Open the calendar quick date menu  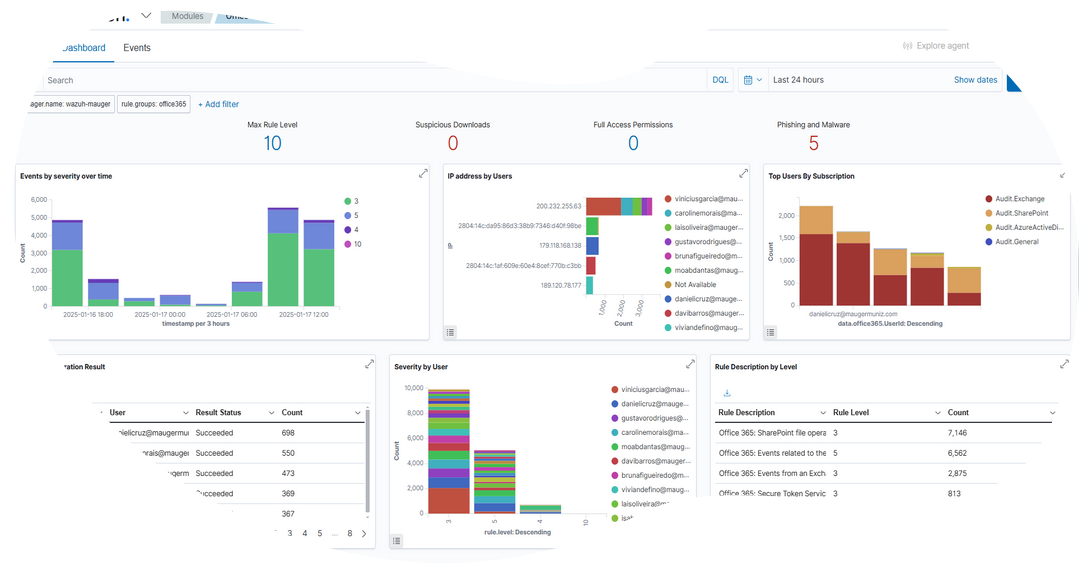(753, 80)
